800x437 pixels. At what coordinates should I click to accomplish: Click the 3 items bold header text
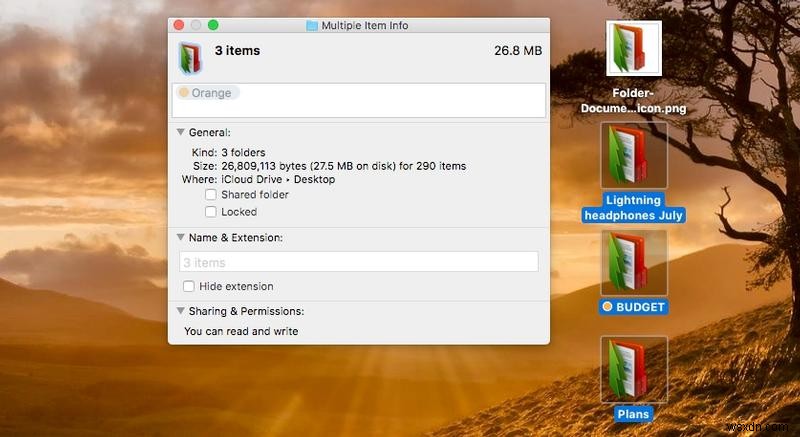[237, 50]
